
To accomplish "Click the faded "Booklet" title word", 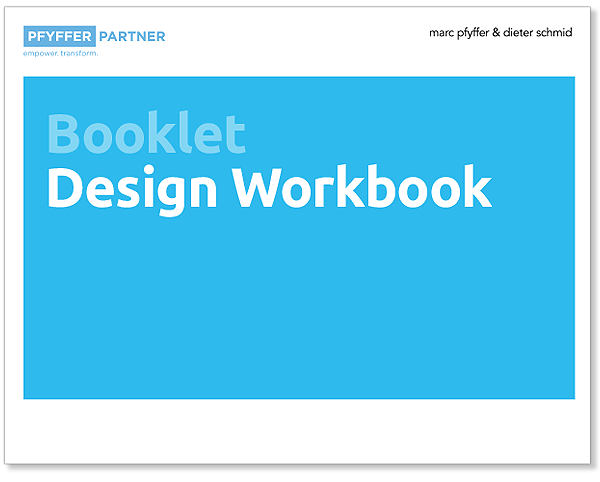I will (x=145, y=135).
